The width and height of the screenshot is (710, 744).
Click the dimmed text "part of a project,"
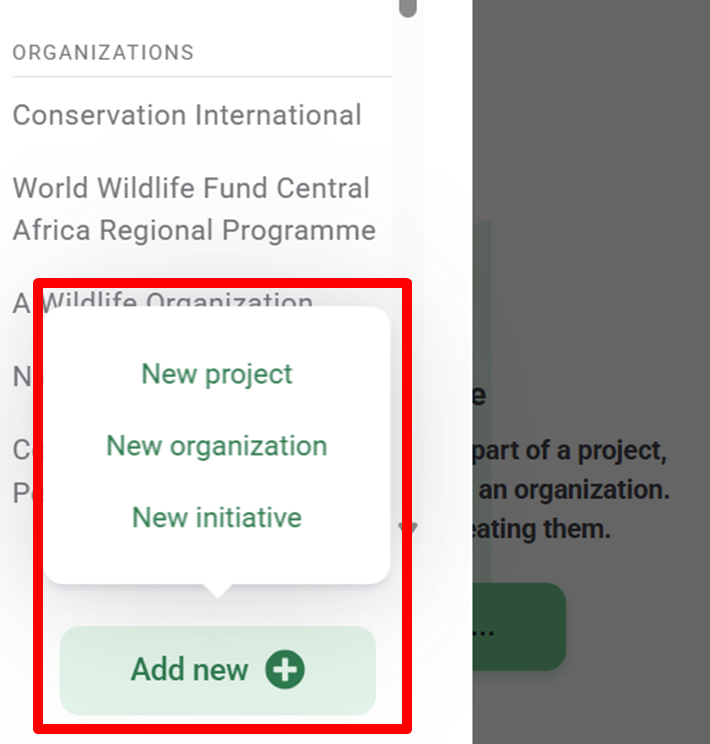[567, 450]
